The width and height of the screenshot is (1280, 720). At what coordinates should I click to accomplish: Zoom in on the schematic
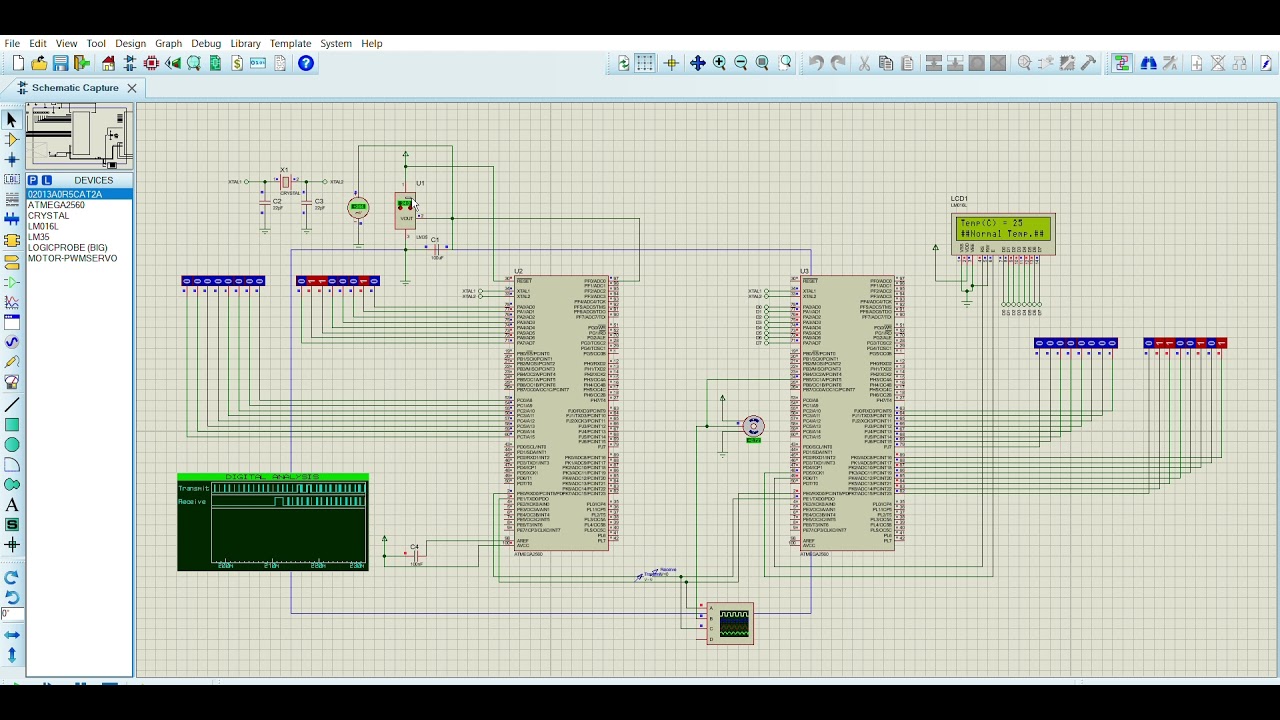click(x=719, y=63)
